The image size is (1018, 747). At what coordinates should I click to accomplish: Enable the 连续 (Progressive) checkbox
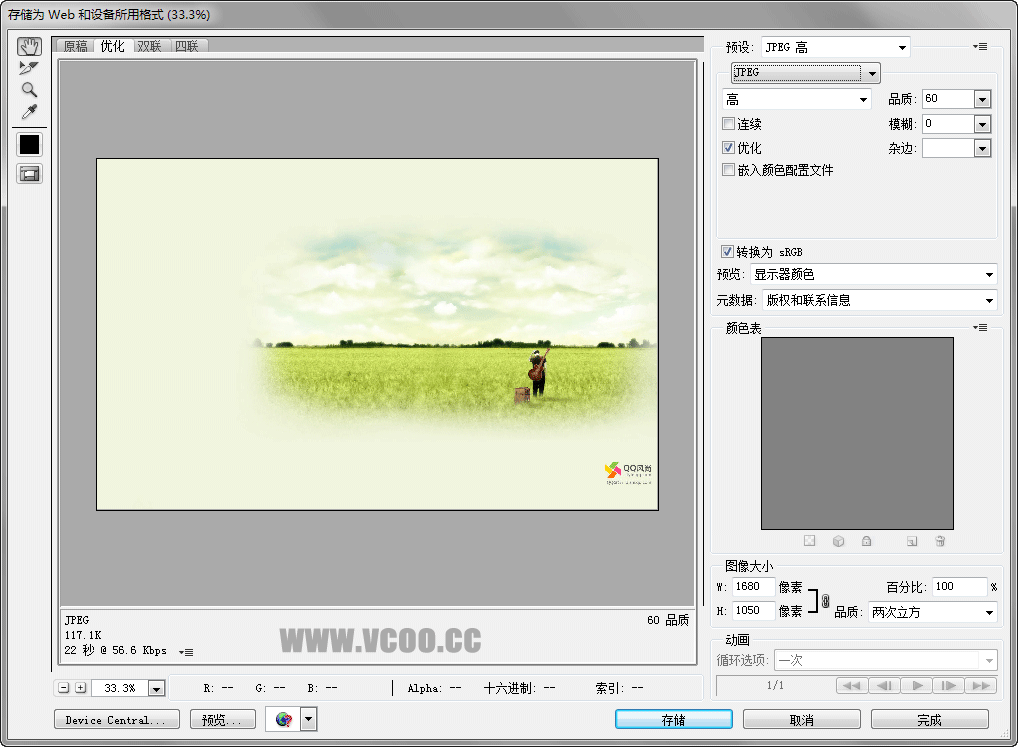point(729,124)
